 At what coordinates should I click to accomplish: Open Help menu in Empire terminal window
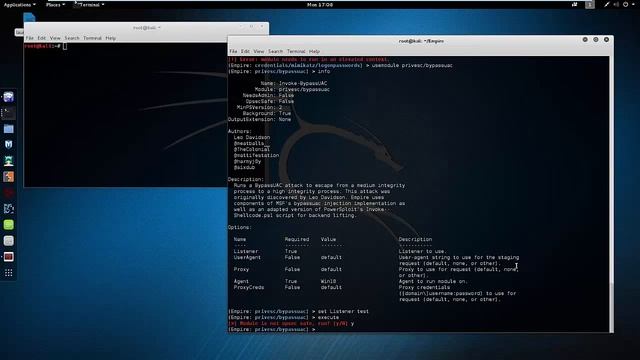(314, 51)
